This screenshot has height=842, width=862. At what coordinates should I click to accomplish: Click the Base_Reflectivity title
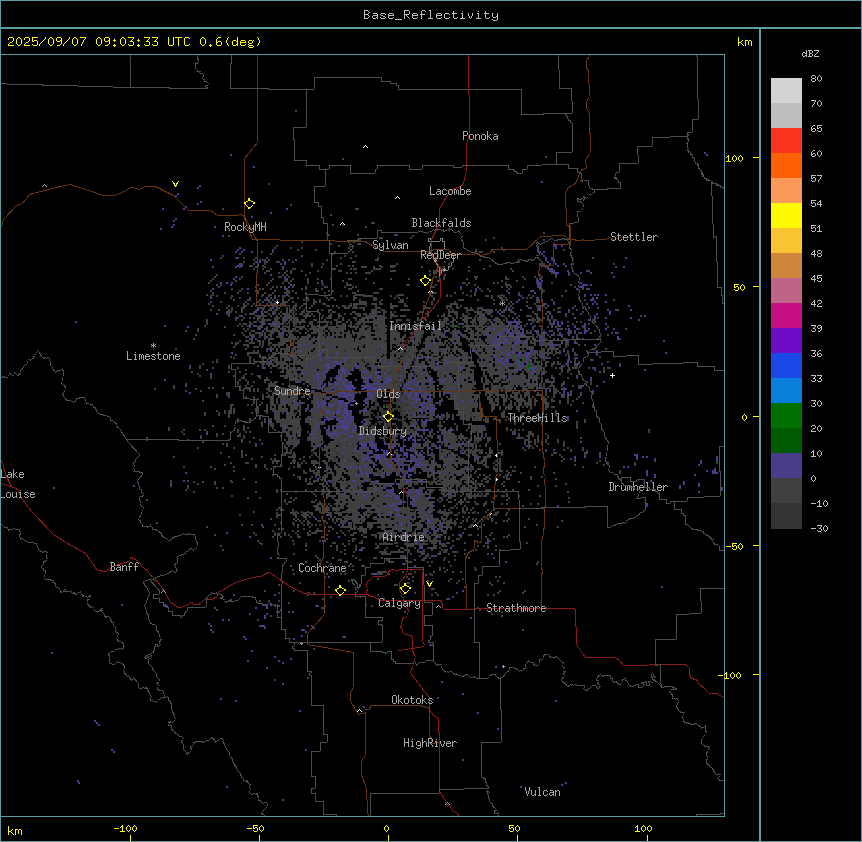click(431, 15)
